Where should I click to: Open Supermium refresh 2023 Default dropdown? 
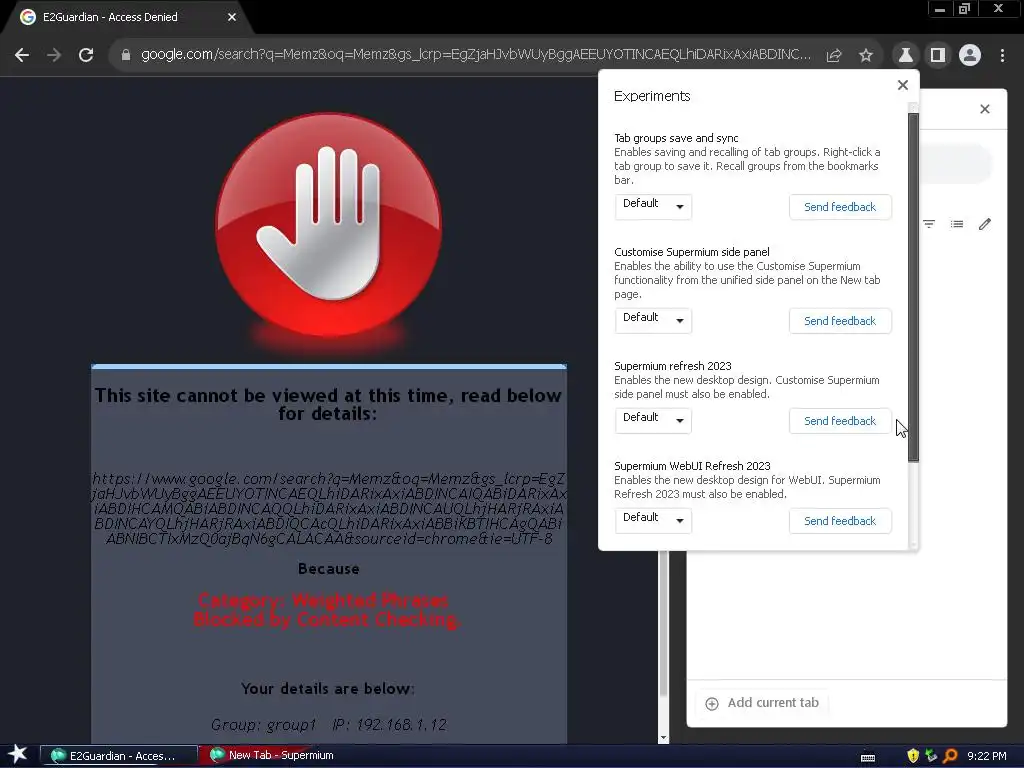(x=653, y=421)
